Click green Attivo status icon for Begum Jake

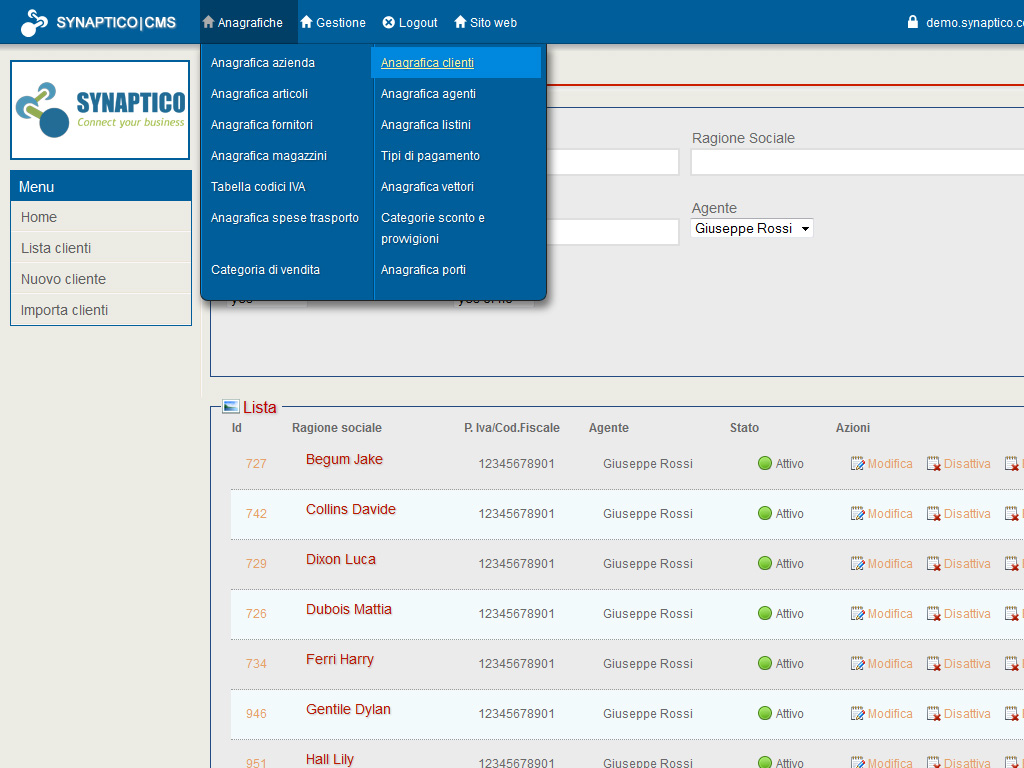(765, 464)
